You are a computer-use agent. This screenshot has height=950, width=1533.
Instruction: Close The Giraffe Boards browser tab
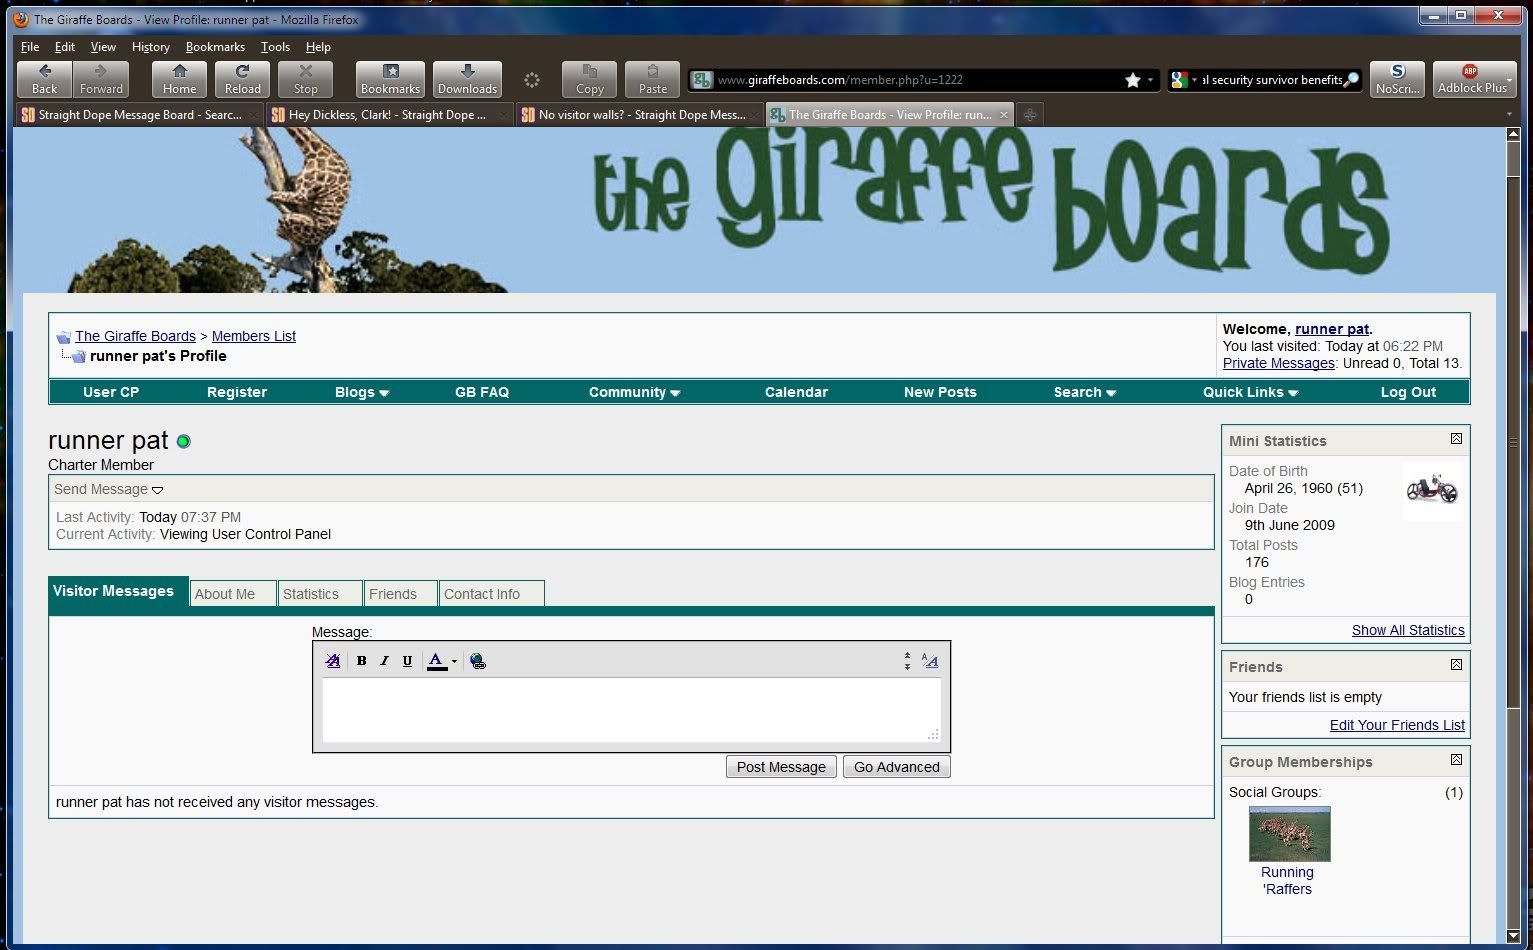tap(1003, 115)
